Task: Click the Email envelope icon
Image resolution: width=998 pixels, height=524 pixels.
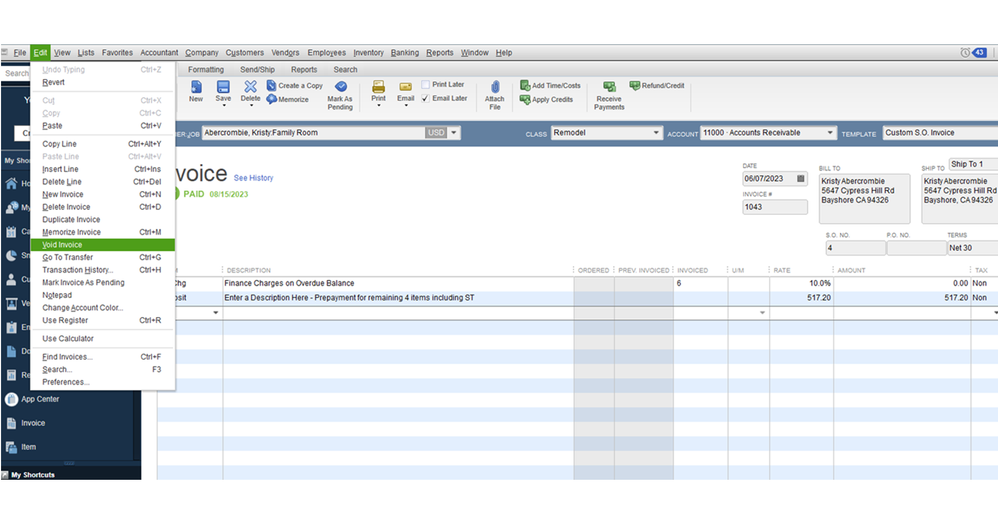Action: 405,88
